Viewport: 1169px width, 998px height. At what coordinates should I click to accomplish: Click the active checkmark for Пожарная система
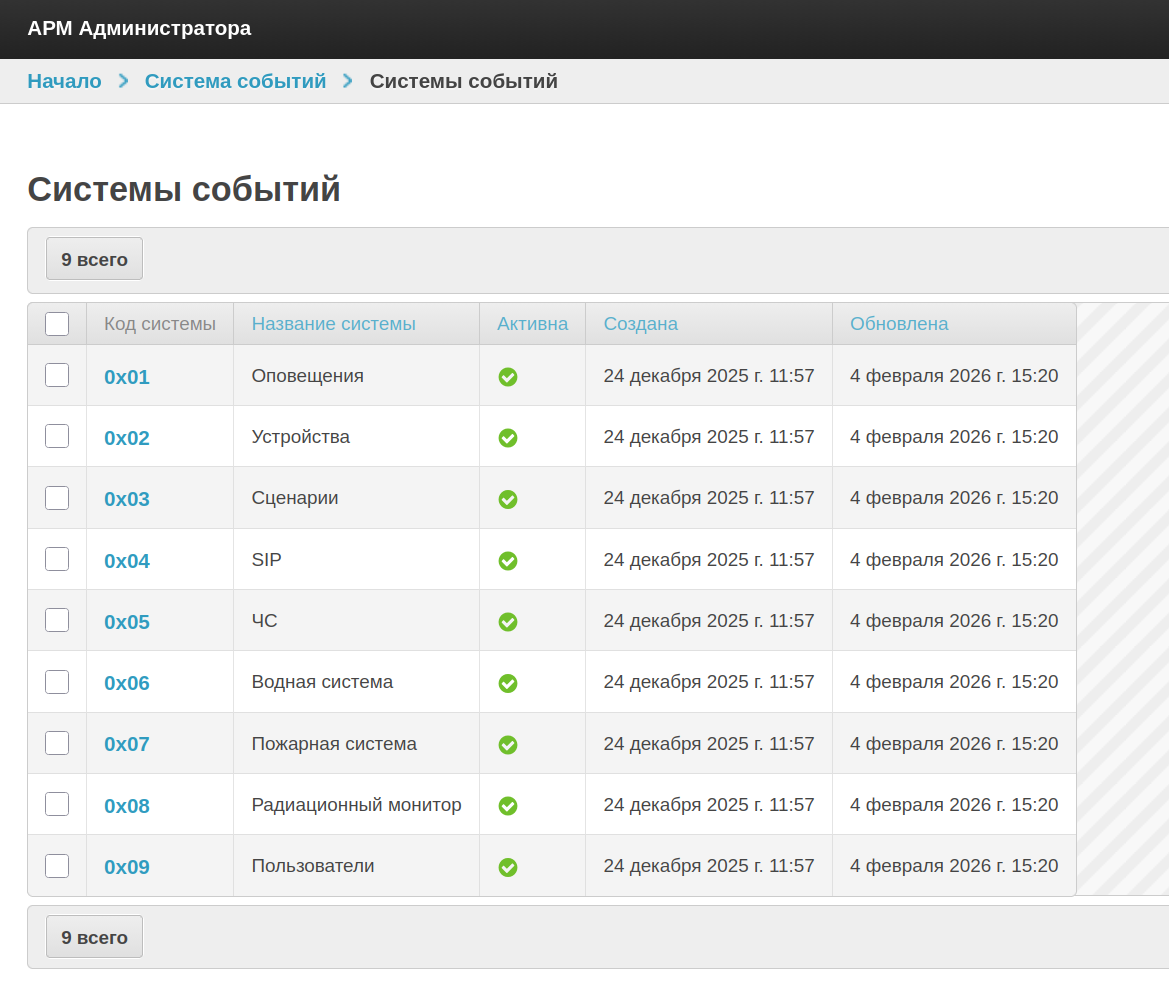[508, 745]
